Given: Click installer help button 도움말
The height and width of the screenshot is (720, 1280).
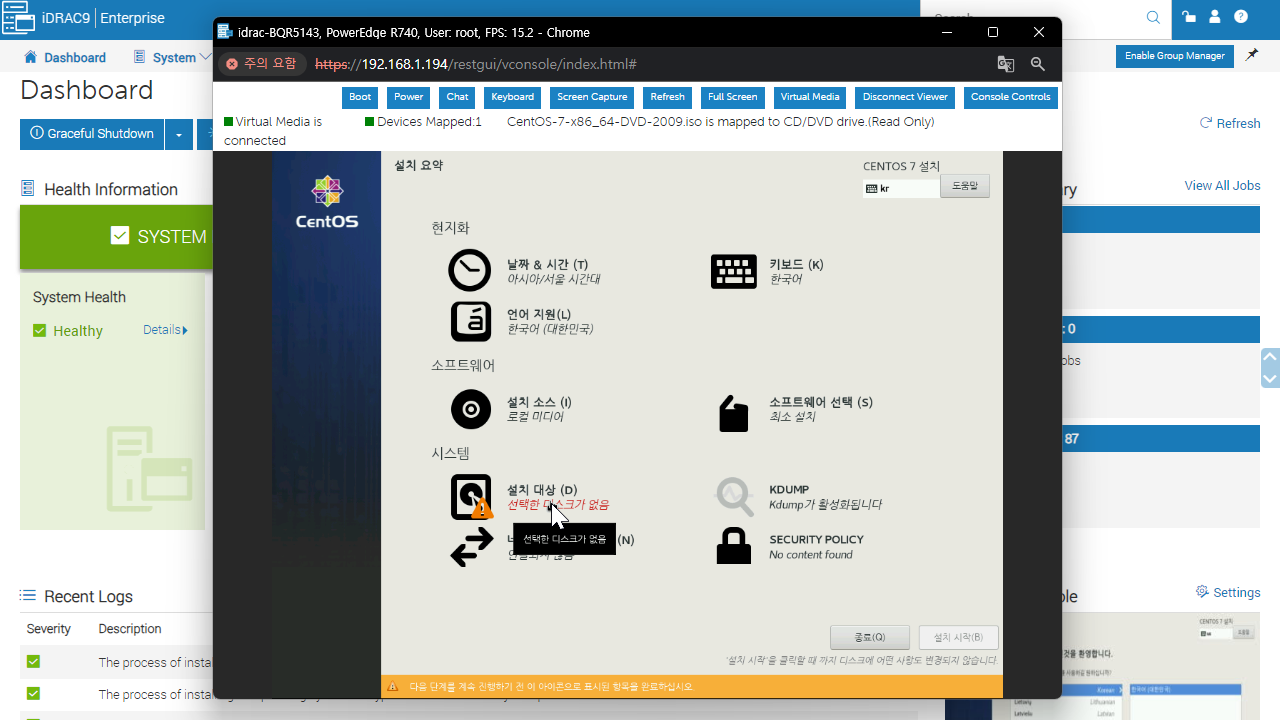Looking at the screenshot, I should pyautogui.click(x=965, y=186).
